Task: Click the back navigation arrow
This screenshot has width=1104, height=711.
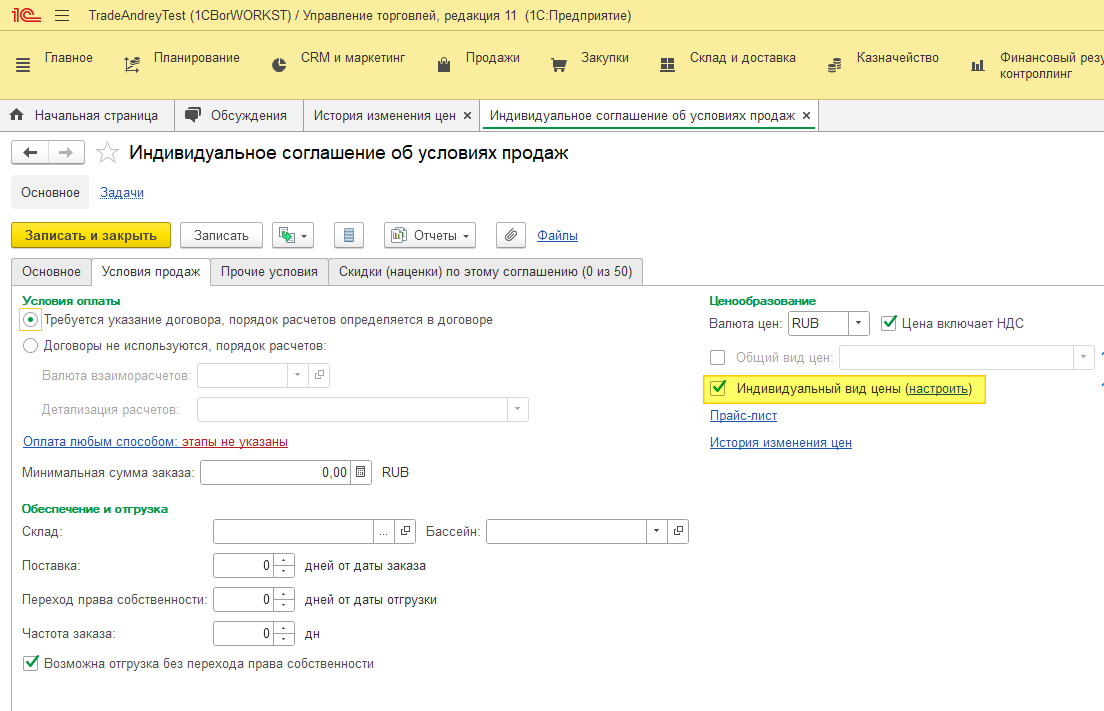Action: tap(31, 152)
